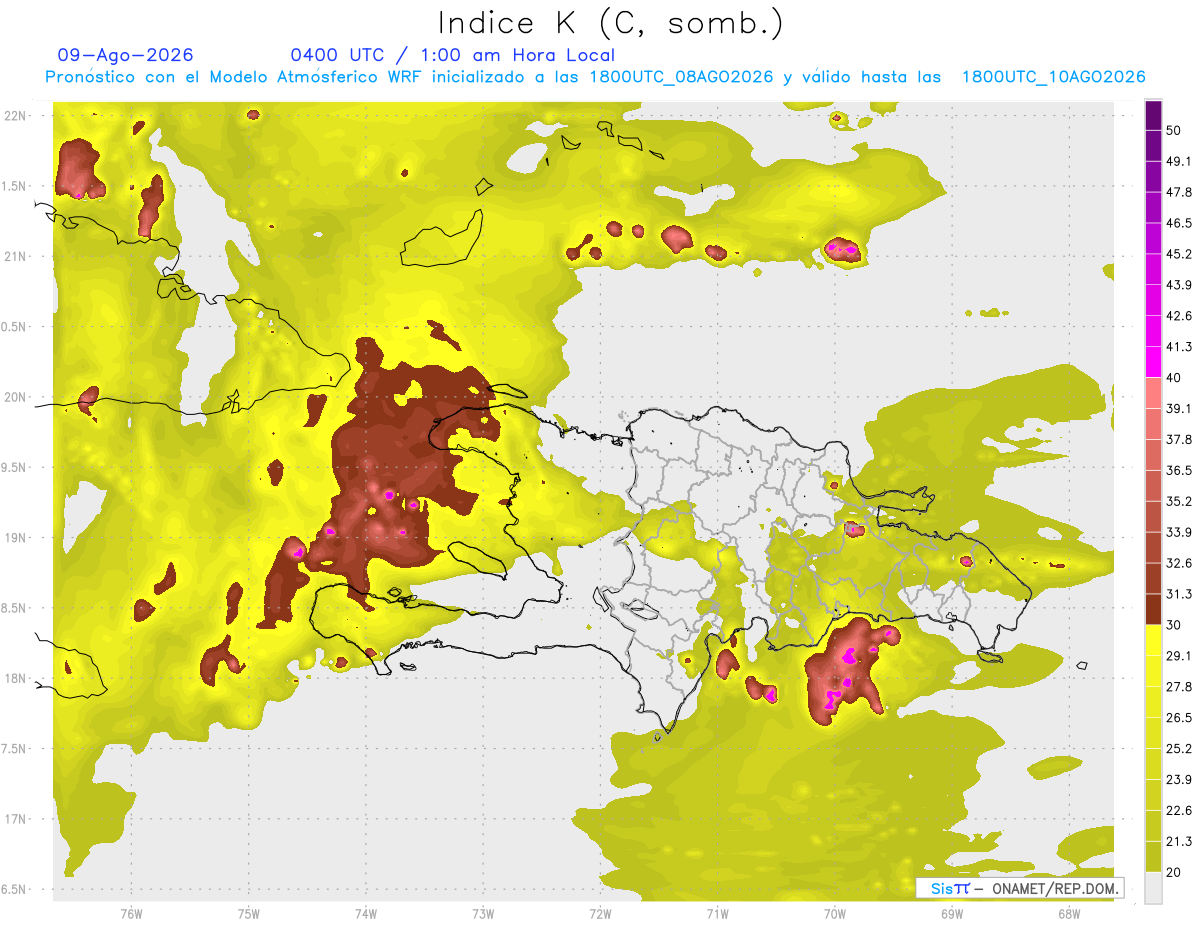Screen dimensions: 1200x927
Task: Click the '22N' latitude label
Action: pos(17,116)
